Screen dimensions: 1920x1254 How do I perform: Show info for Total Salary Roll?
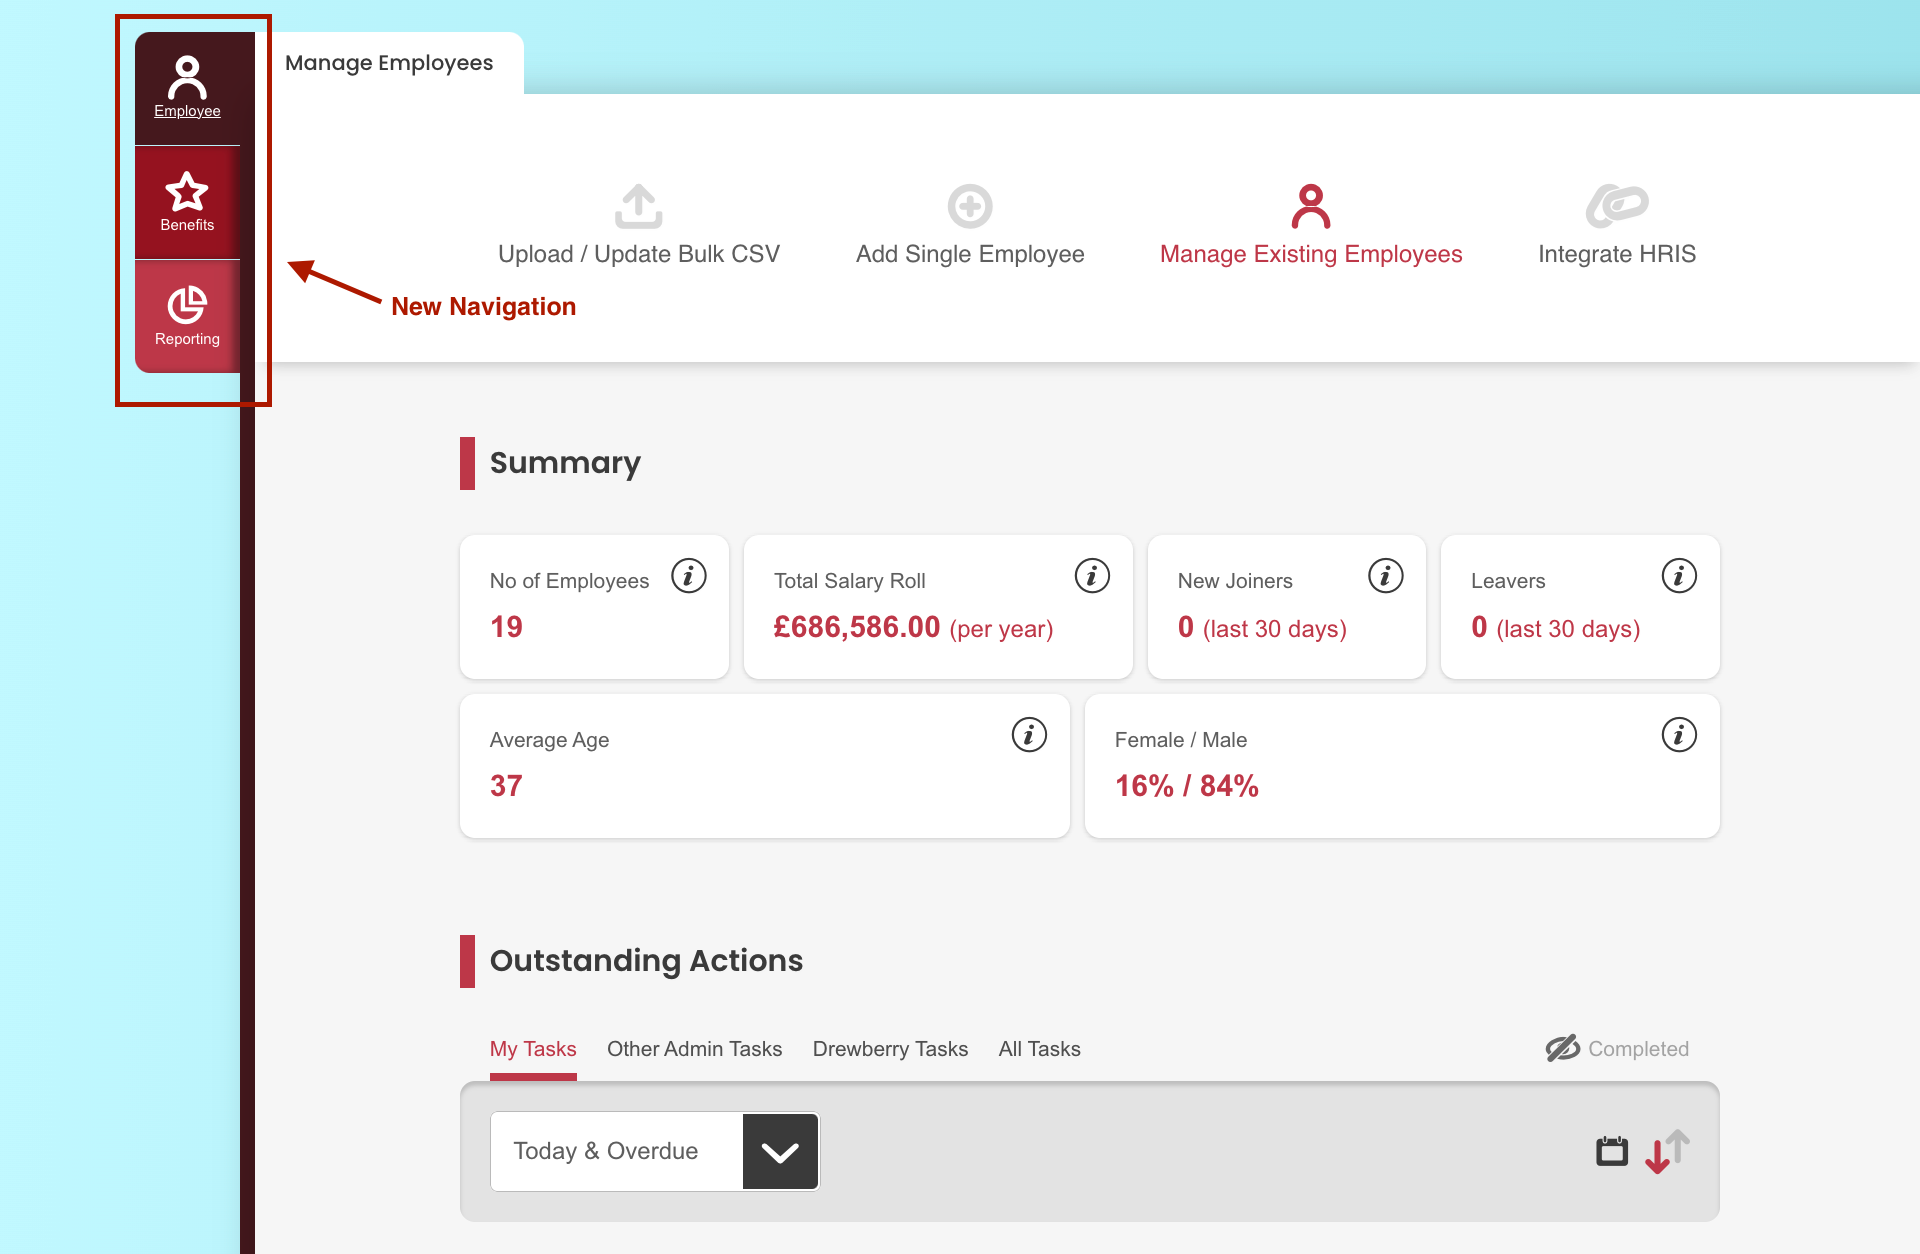pyautogui.click(x=1092, y=576)
